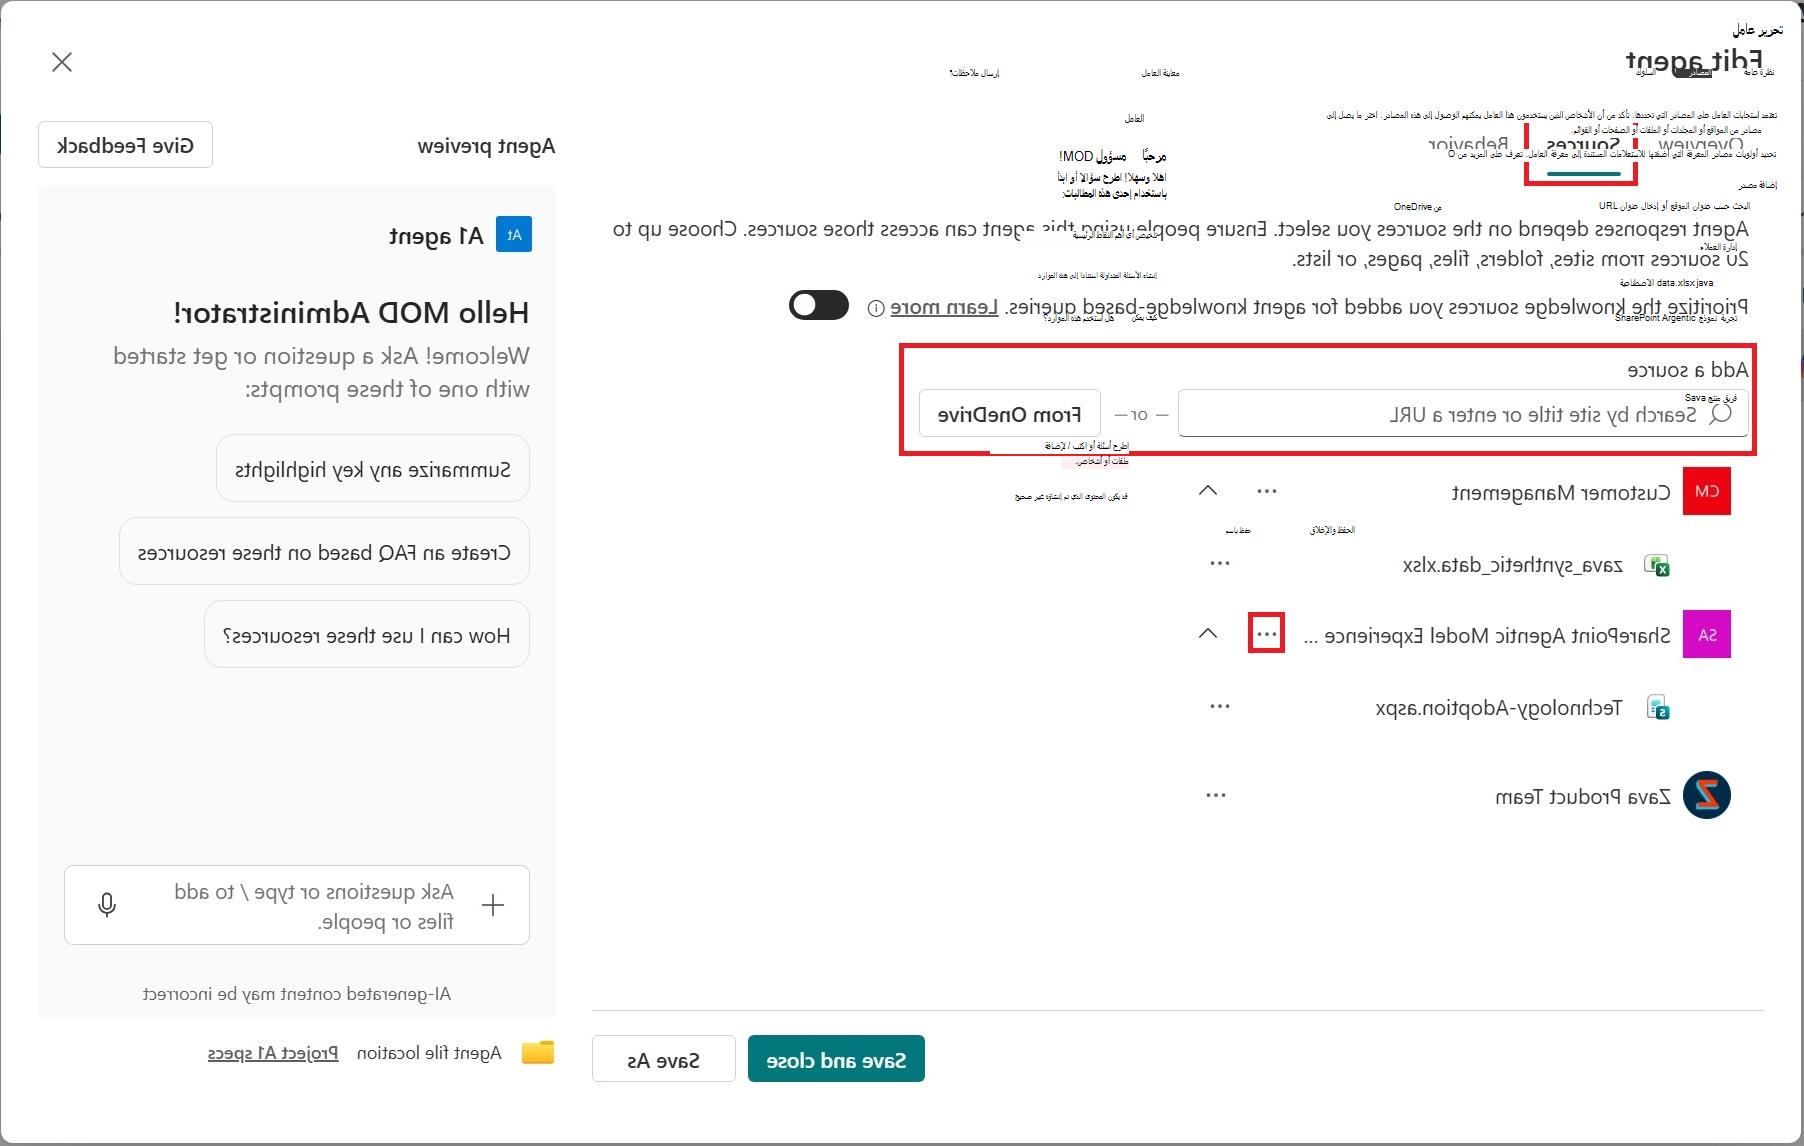Collapse the SharePoint Agentic Model Experience source
1804x1146 pixels.
coord(1208,634)
